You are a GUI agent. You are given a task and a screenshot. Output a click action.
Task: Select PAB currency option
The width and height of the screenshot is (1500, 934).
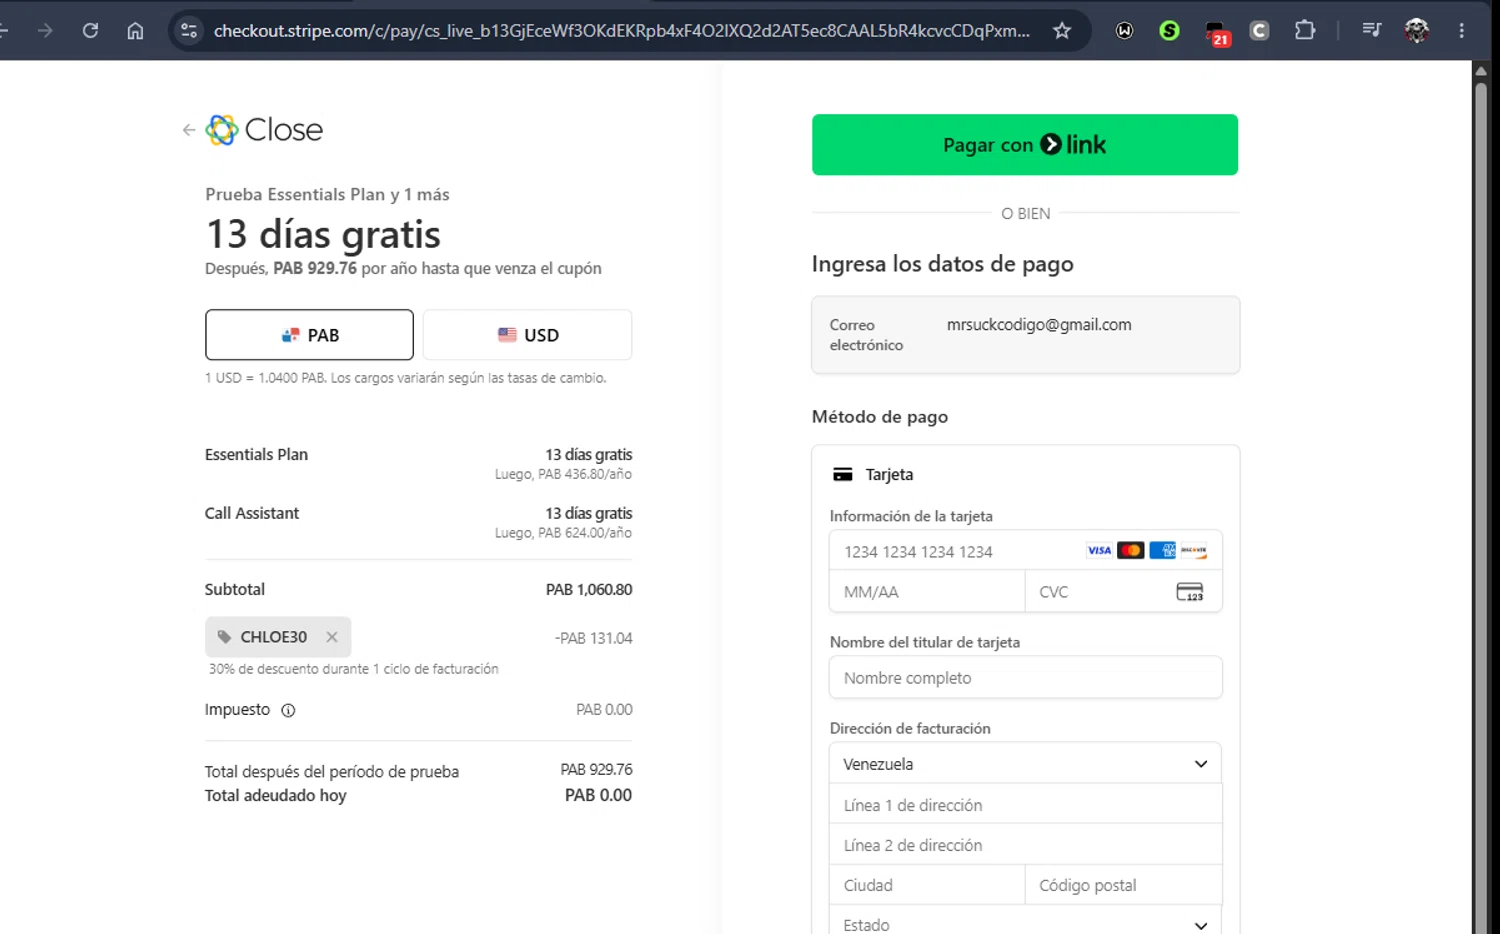click(x=309, y=335)
